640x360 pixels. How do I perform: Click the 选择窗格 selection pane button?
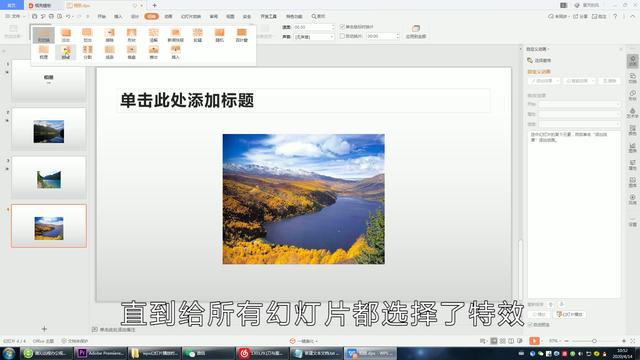pyautogui.click(x=539, y=60)
